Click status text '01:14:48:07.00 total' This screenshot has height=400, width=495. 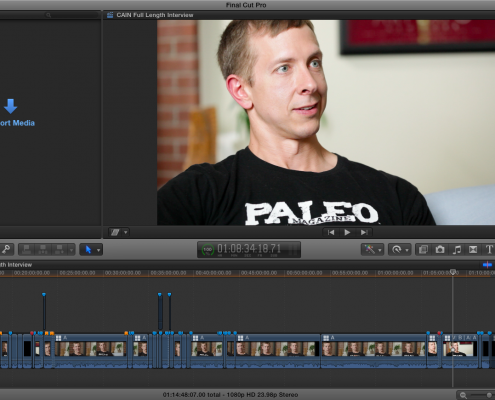coord(192,395)
